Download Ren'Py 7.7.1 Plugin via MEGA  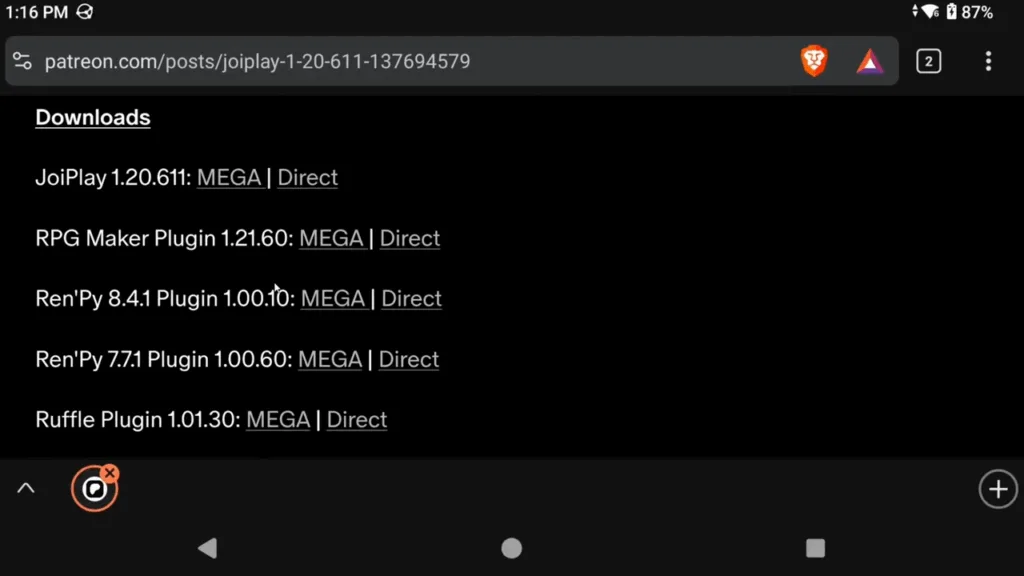click(330, 359)
